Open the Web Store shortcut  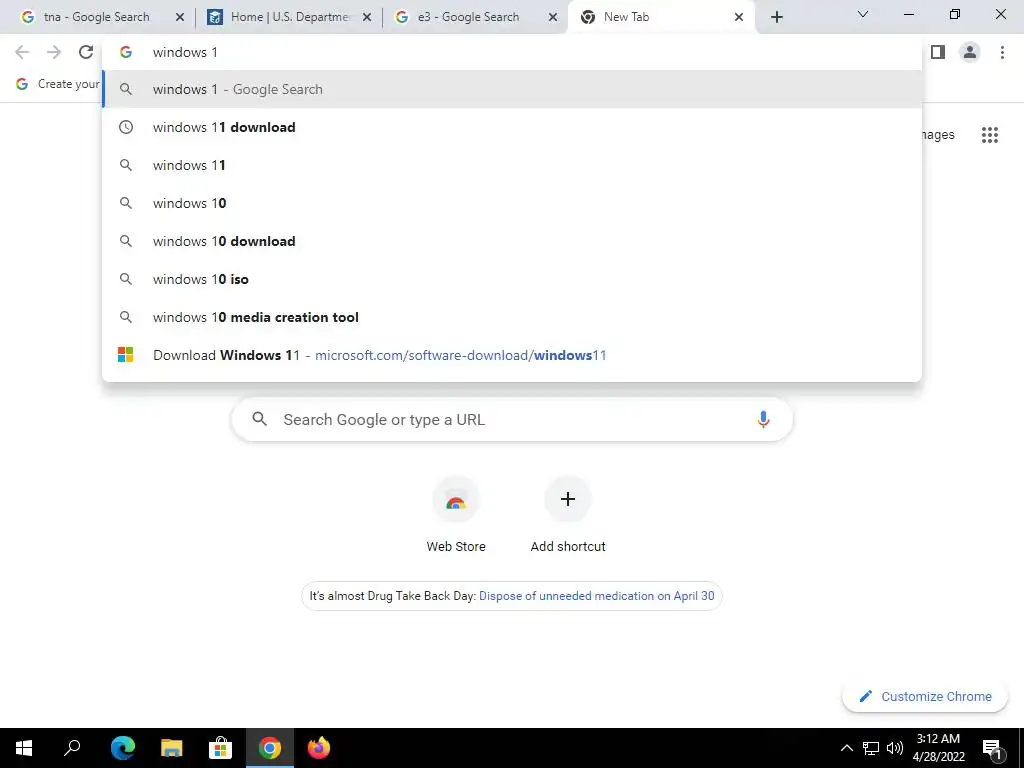[x=456, y=516]
